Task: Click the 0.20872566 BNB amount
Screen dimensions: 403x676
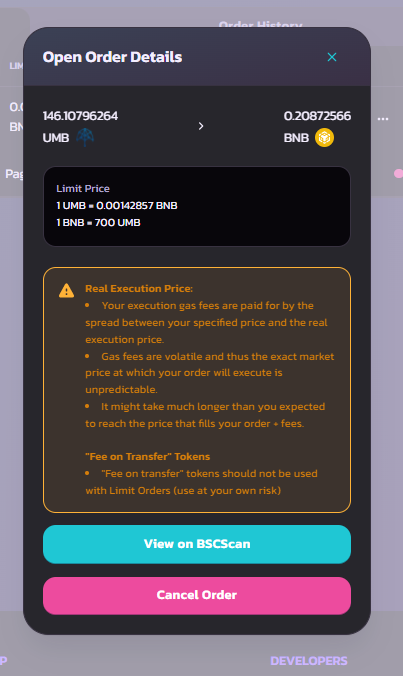Action: [x=317, y=116]
